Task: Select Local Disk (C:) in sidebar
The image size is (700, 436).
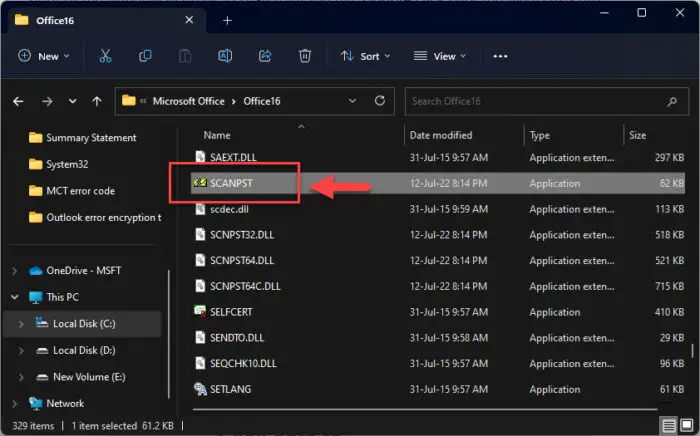Action: (84, 324)
